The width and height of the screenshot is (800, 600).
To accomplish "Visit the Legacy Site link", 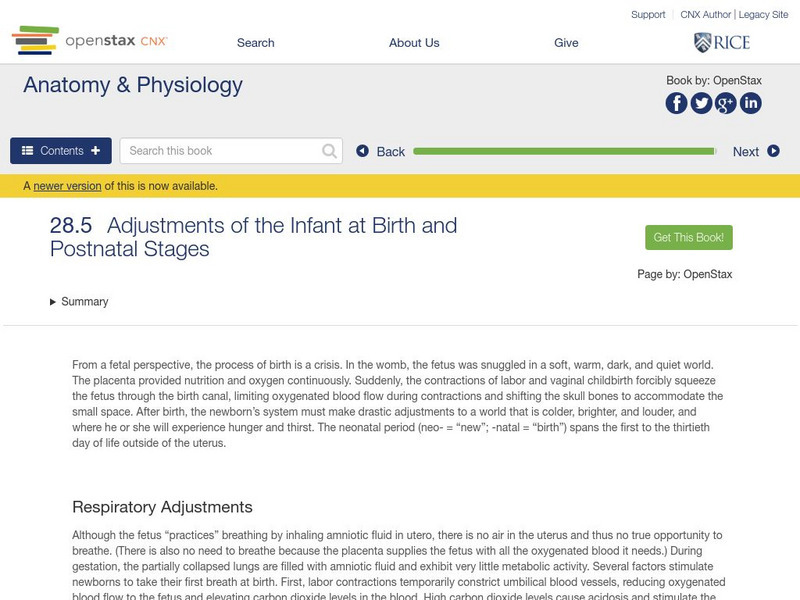I will point(763,15).
